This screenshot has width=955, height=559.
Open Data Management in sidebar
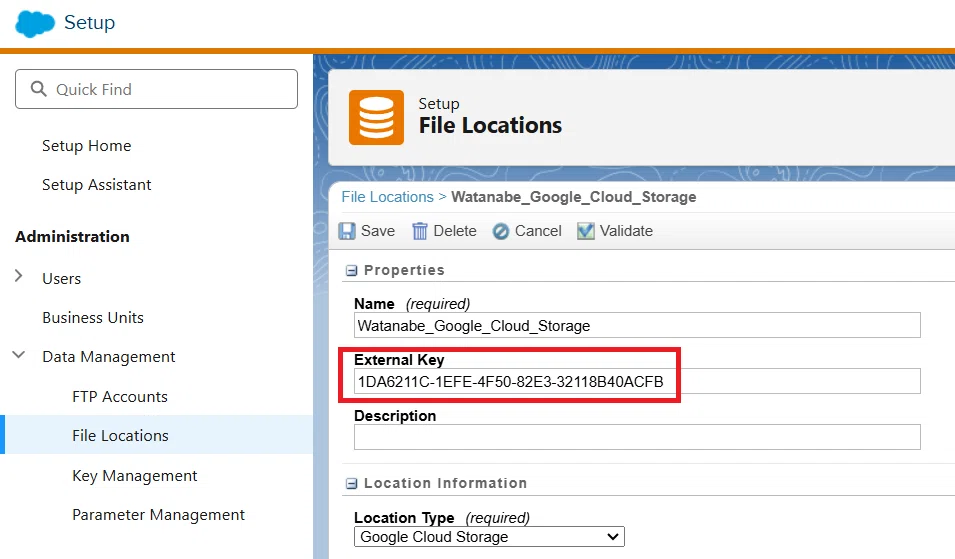pyautogui.click(x=108, y=357)
